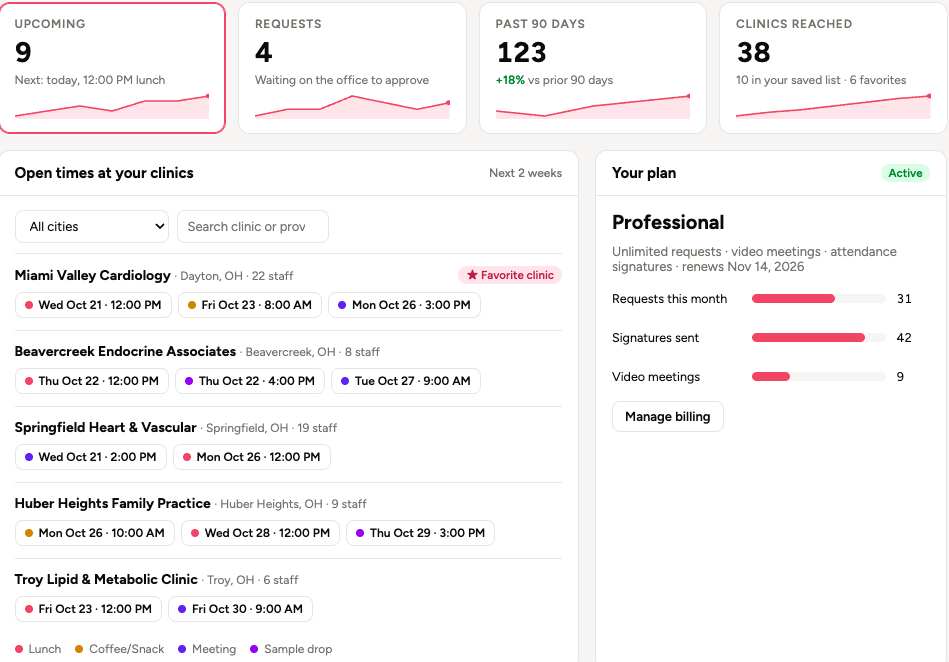The height and width of the screenshot is (662, 949).
Task: Focus the Search clinic or provider field
Action: (253, 226)
